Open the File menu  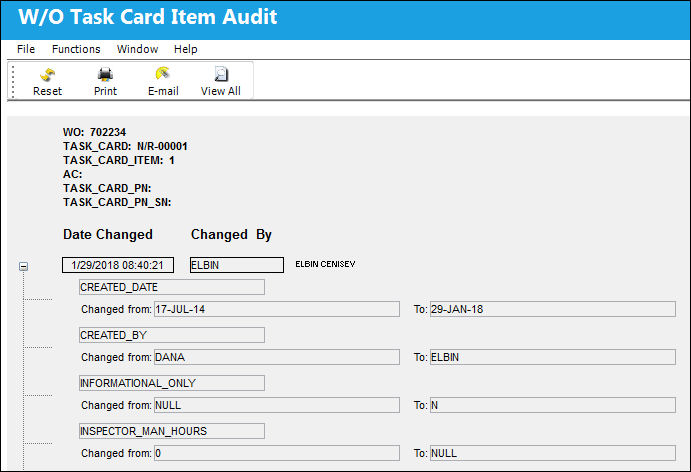tap(26, 49)
